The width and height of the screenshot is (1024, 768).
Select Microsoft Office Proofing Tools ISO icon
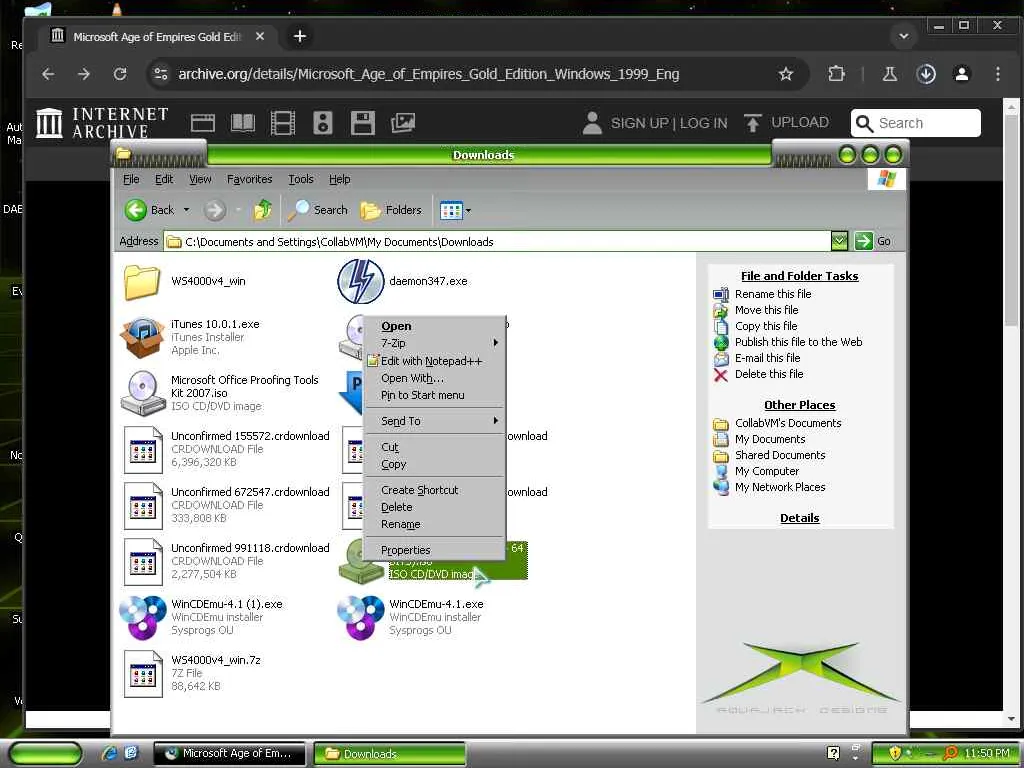click(x=142, y=393)
